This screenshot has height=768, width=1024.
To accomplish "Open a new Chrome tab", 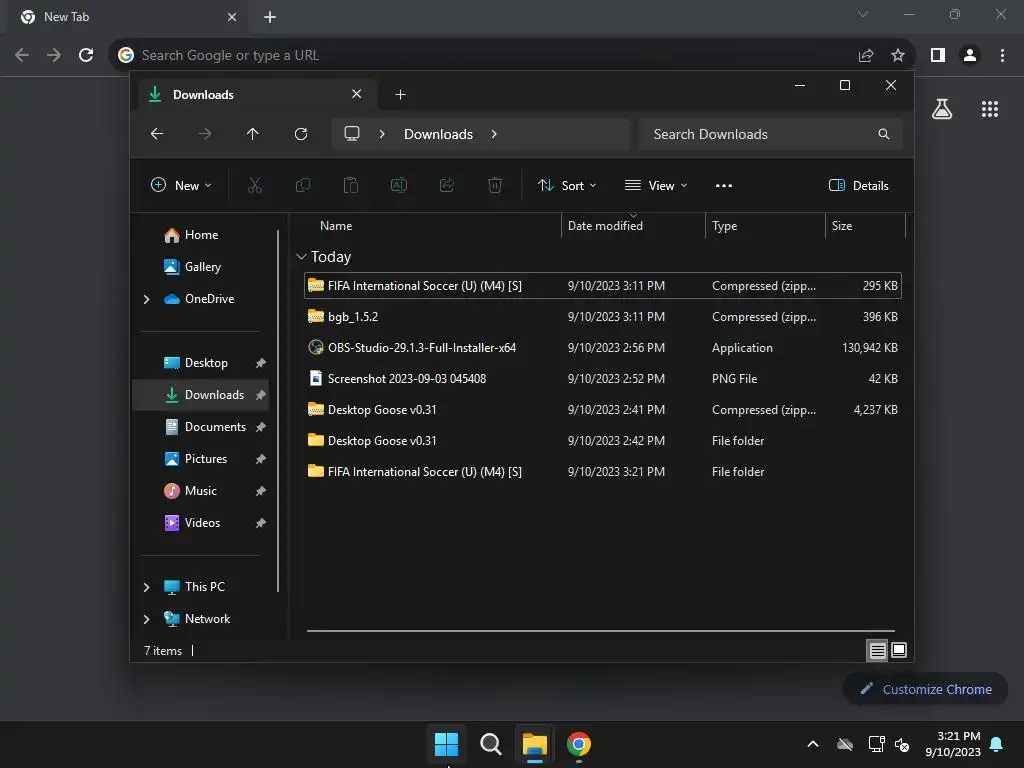I will click(x=270, y=17).
